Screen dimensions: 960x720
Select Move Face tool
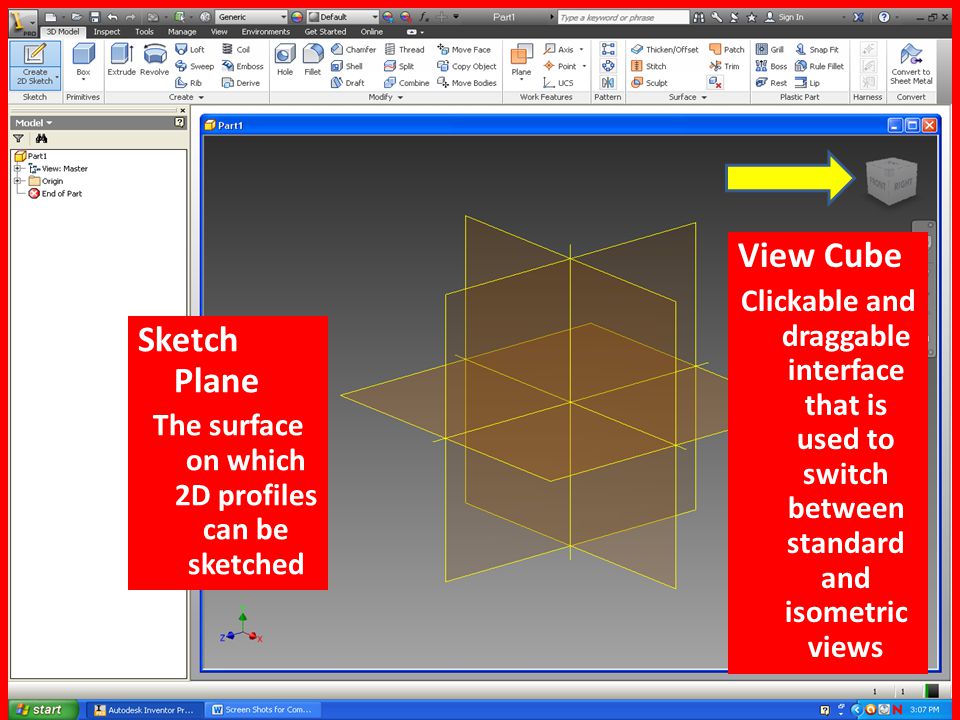pos(464,50)
